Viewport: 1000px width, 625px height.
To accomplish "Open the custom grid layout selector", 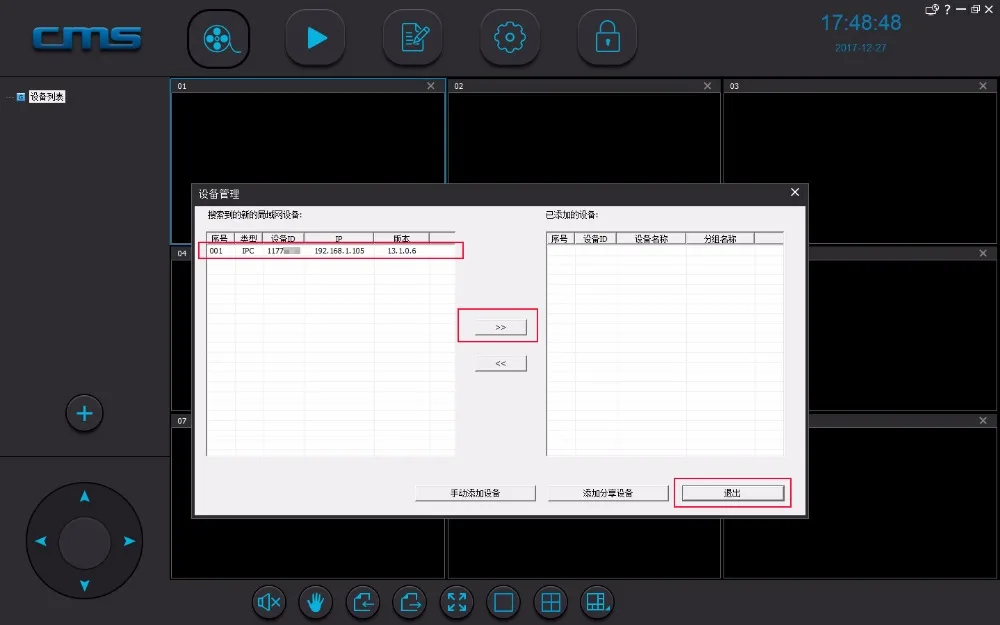I will pyautogui.click(x=597, y=602).
